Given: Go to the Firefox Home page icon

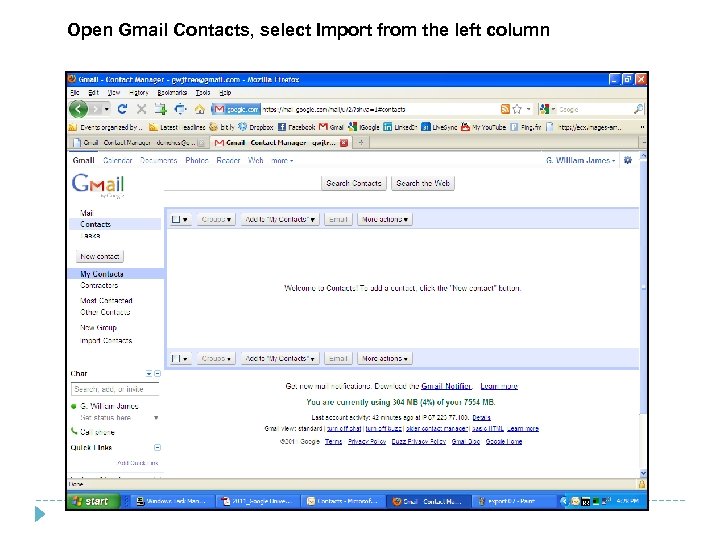Looking at the screenshot, I should coord(199,109).
